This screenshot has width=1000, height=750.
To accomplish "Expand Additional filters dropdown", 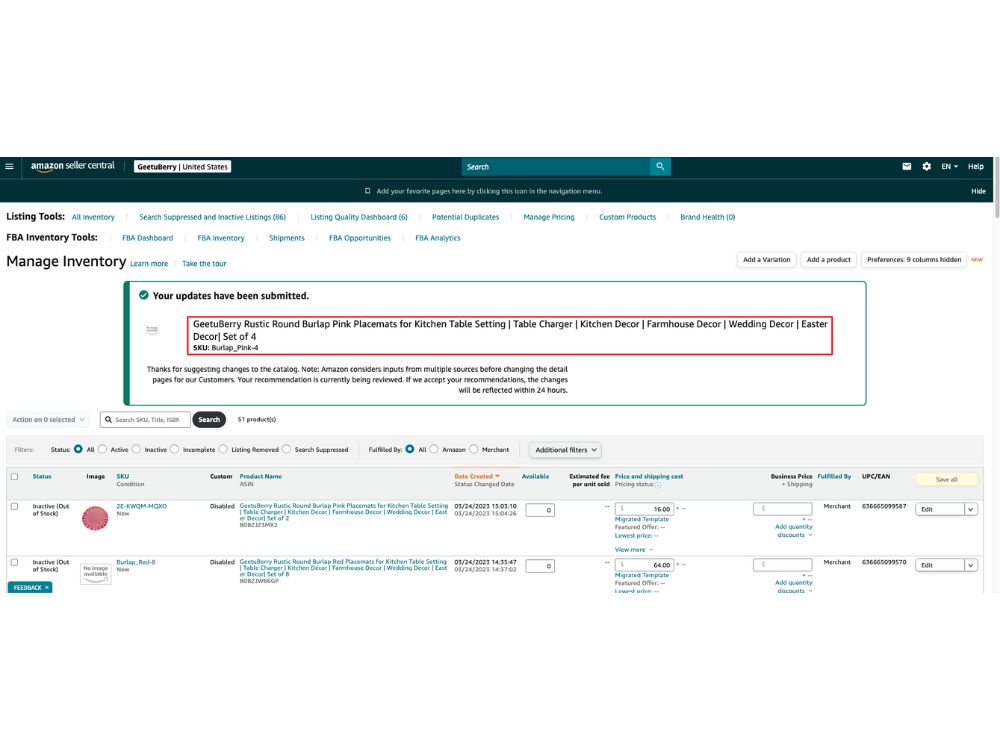I will pos(566,450).
